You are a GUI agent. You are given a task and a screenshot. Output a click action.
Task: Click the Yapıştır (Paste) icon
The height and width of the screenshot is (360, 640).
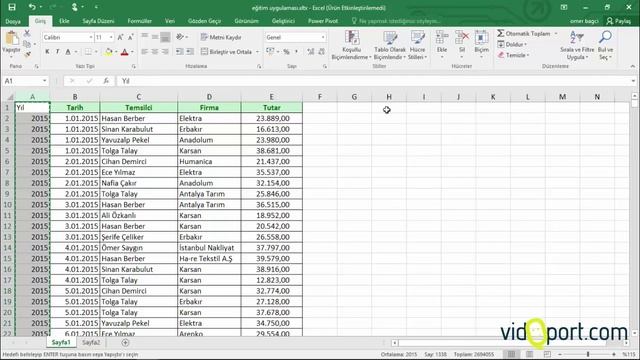click(11, 39)
